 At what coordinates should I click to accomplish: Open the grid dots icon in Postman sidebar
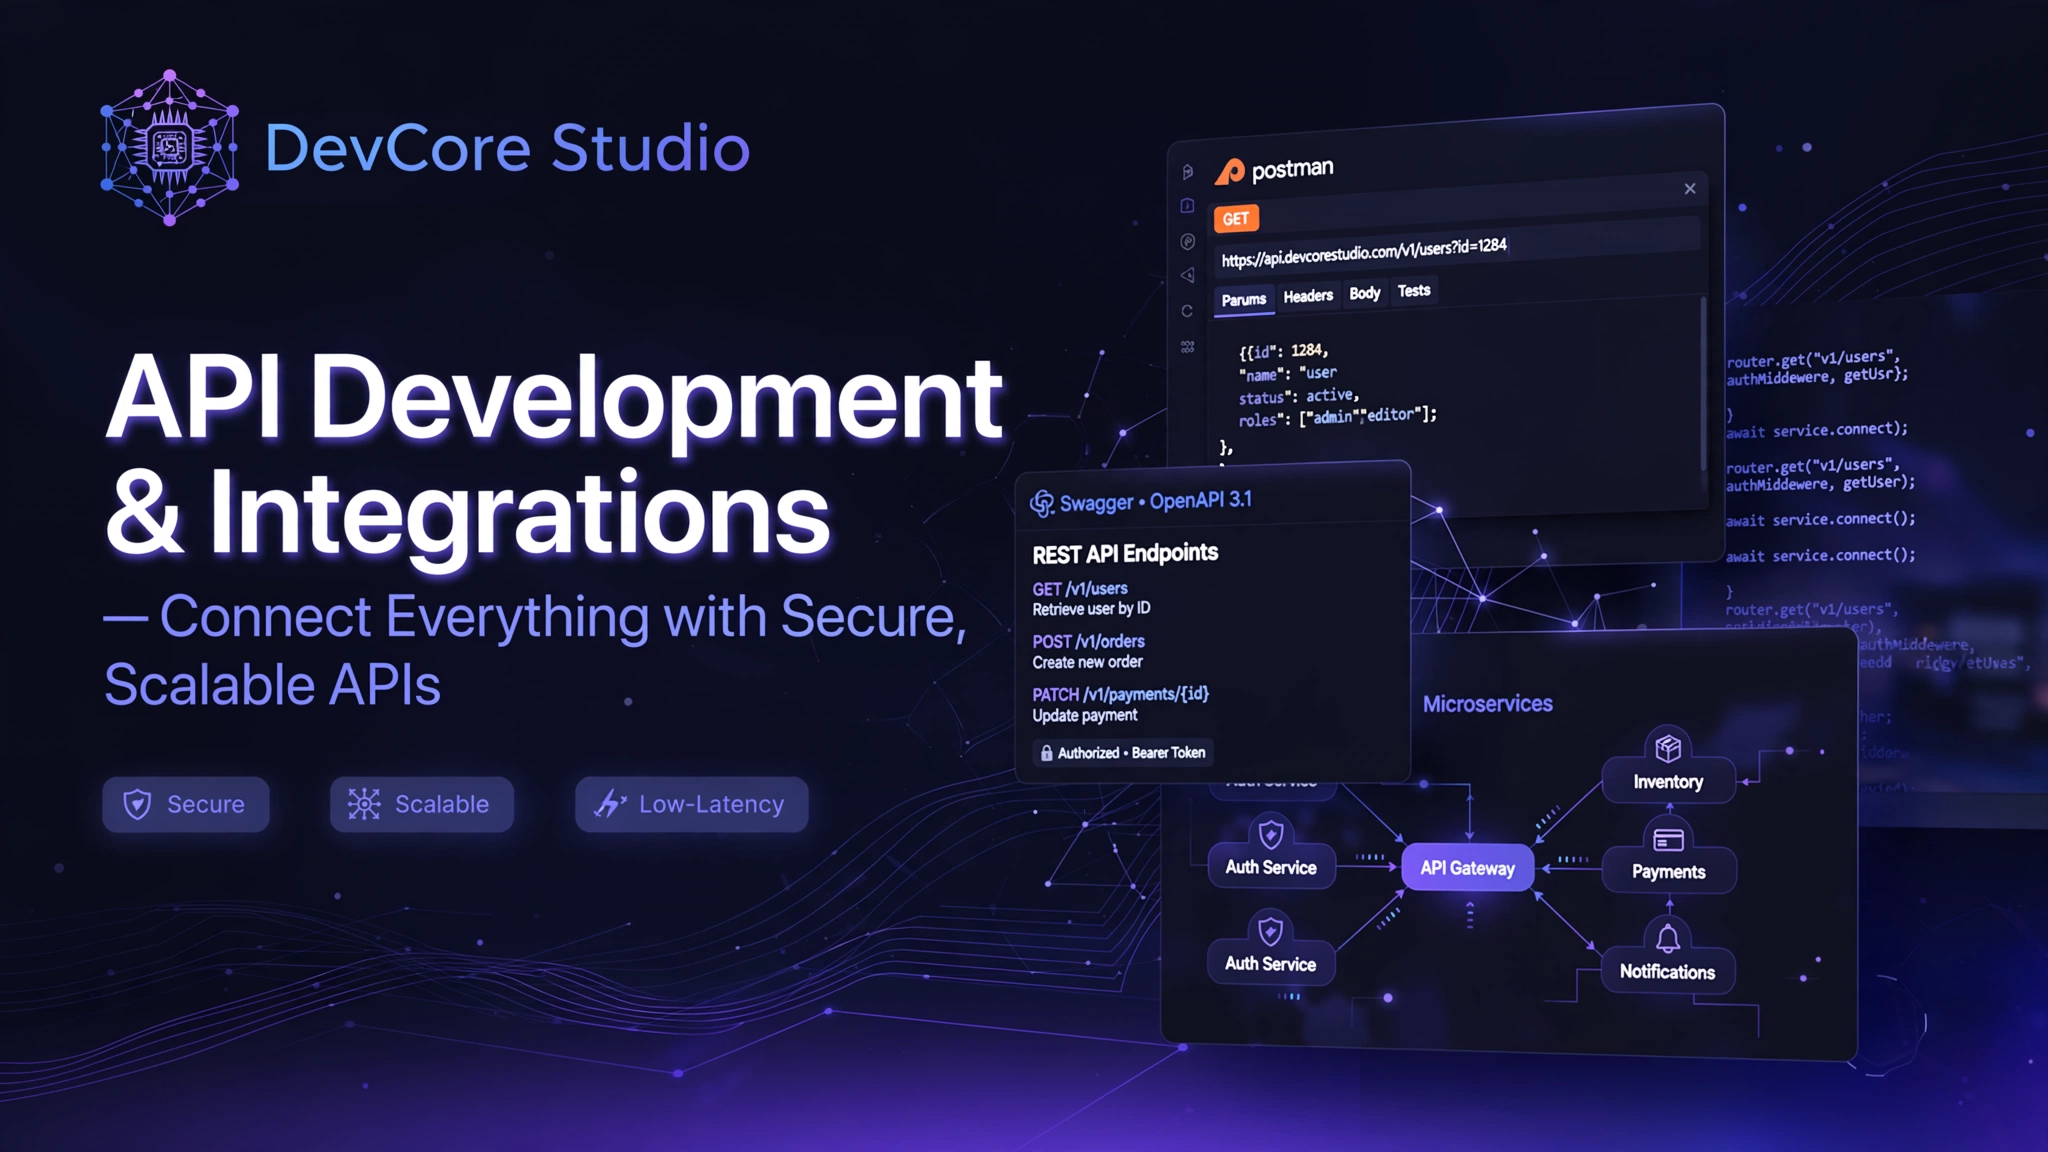[1187, 347]
